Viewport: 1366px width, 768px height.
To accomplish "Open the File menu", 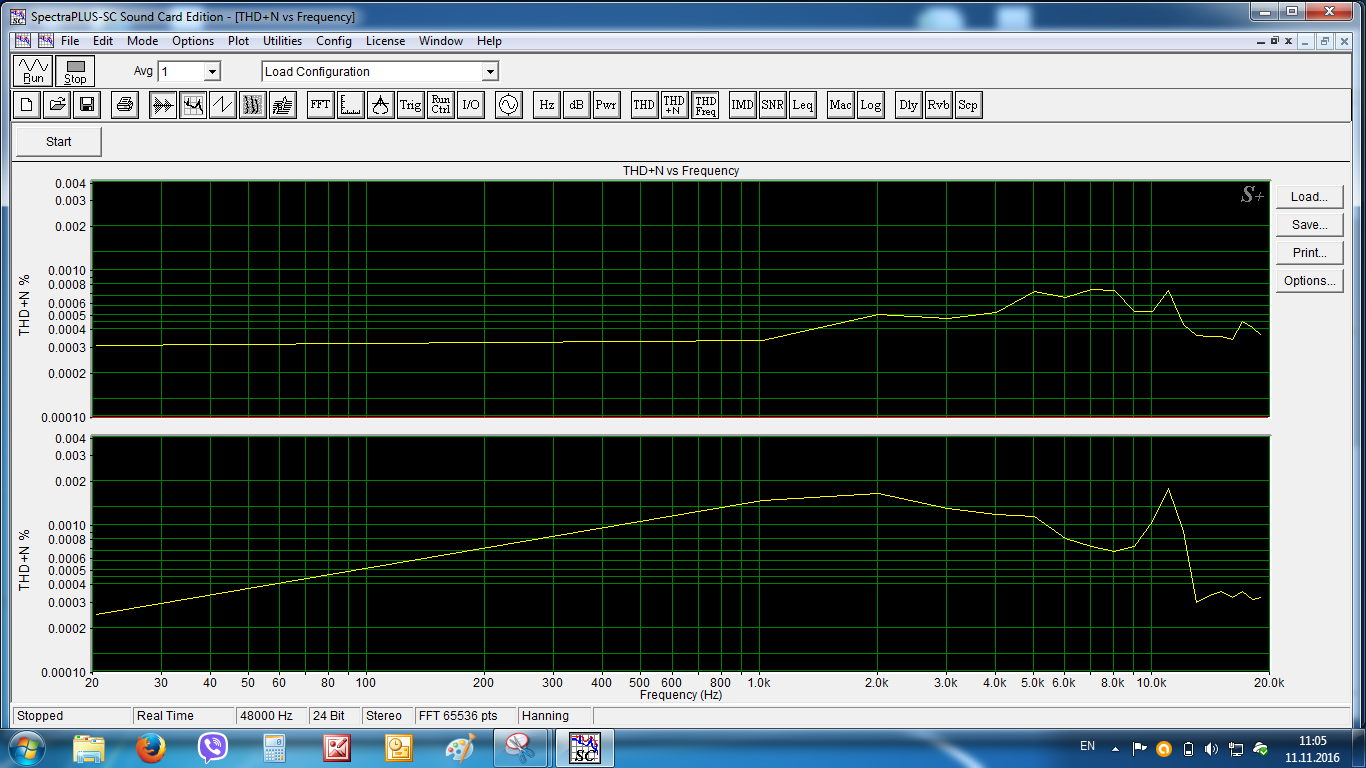I will coord(70,41).
